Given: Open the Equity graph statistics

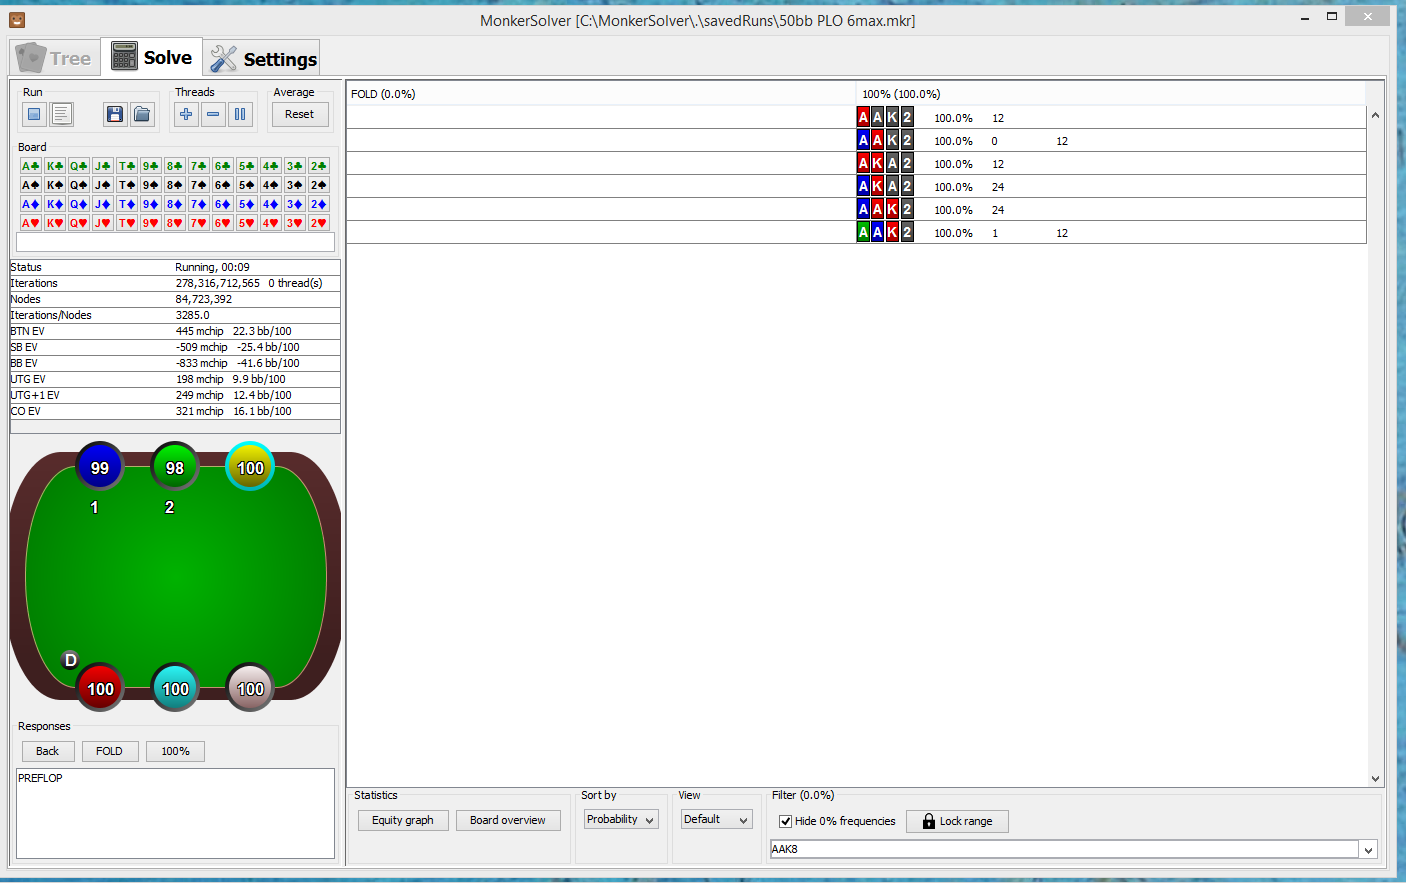Looking at the screenshot, I should [403, 821].
